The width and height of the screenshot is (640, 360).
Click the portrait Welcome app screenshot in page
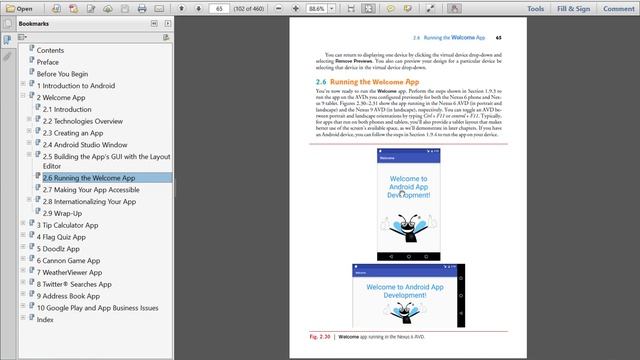tap(409, 204)
